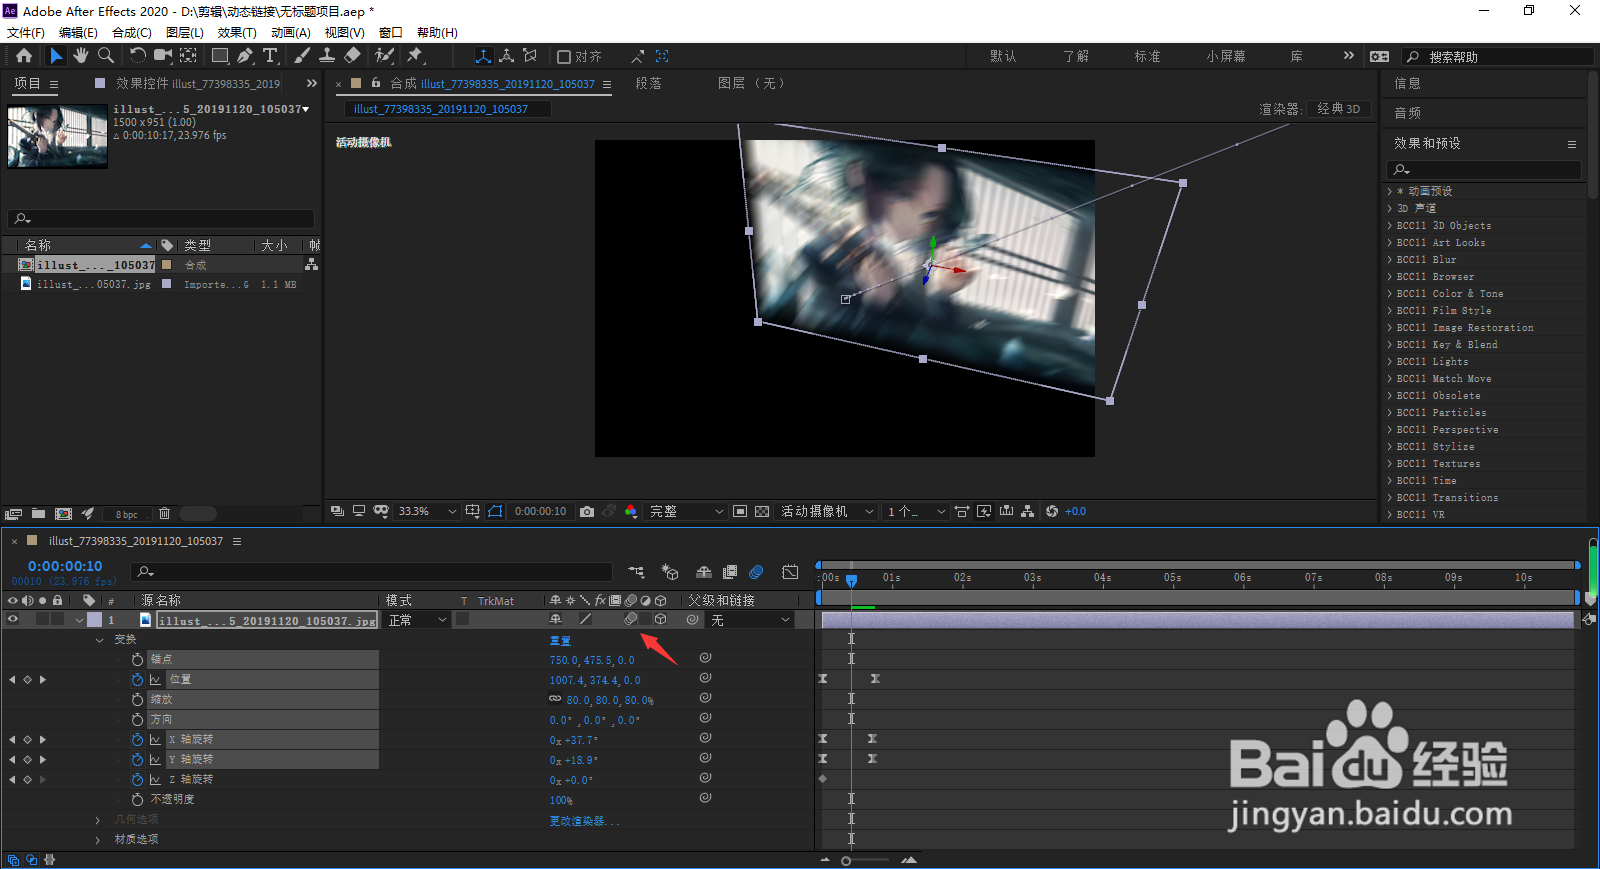Open the 合成(C) menu
The width and height of the screenshot is (1600, 869).
pyautogui.click(x=132, y=33)
